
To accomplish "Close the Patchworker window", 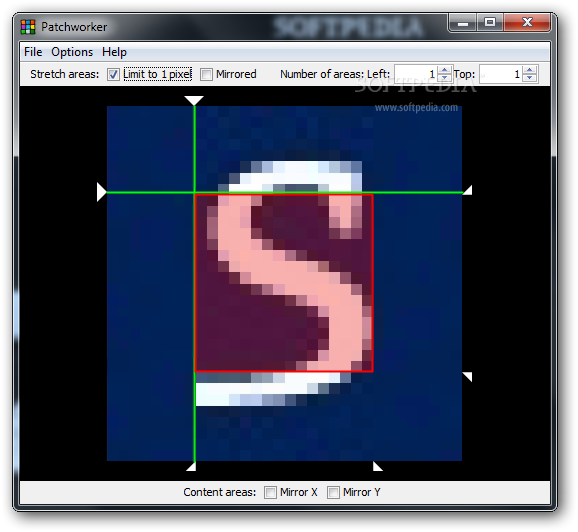I will click(x=527, y=23).
